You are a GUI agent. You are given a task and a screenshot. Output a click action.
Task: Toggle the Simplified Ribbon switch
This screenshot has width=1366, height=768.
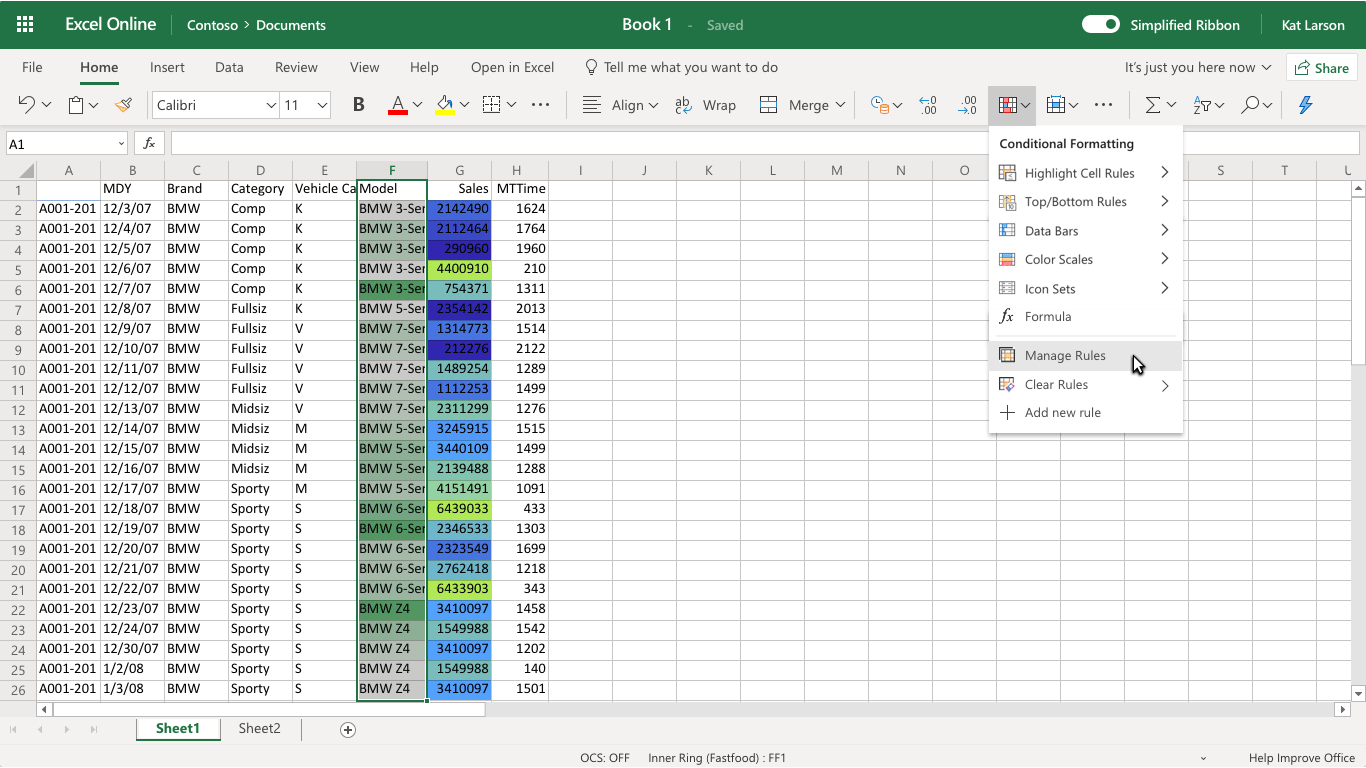point(1101,25)
